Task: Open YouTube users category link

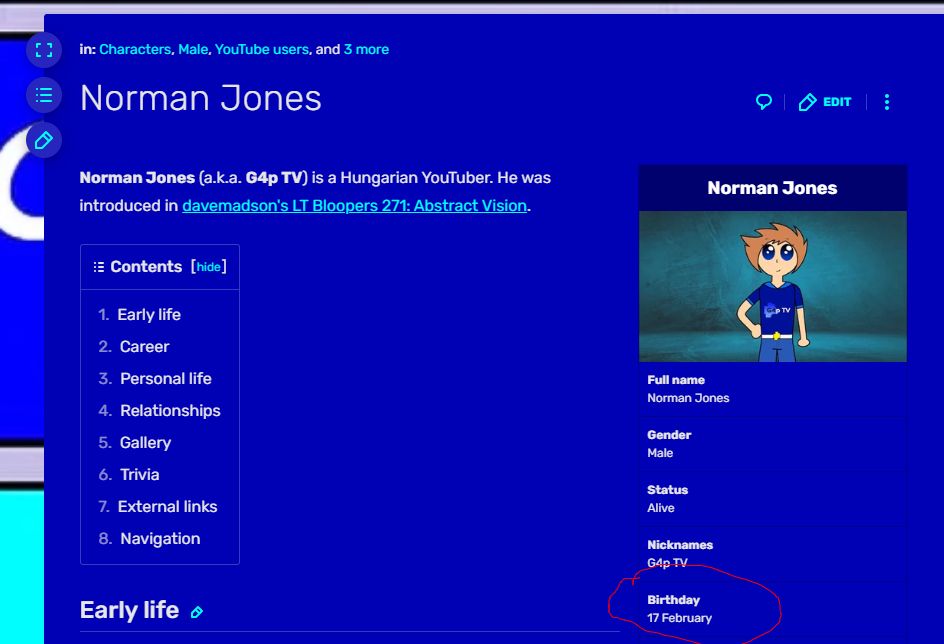Action: point(261,49)
